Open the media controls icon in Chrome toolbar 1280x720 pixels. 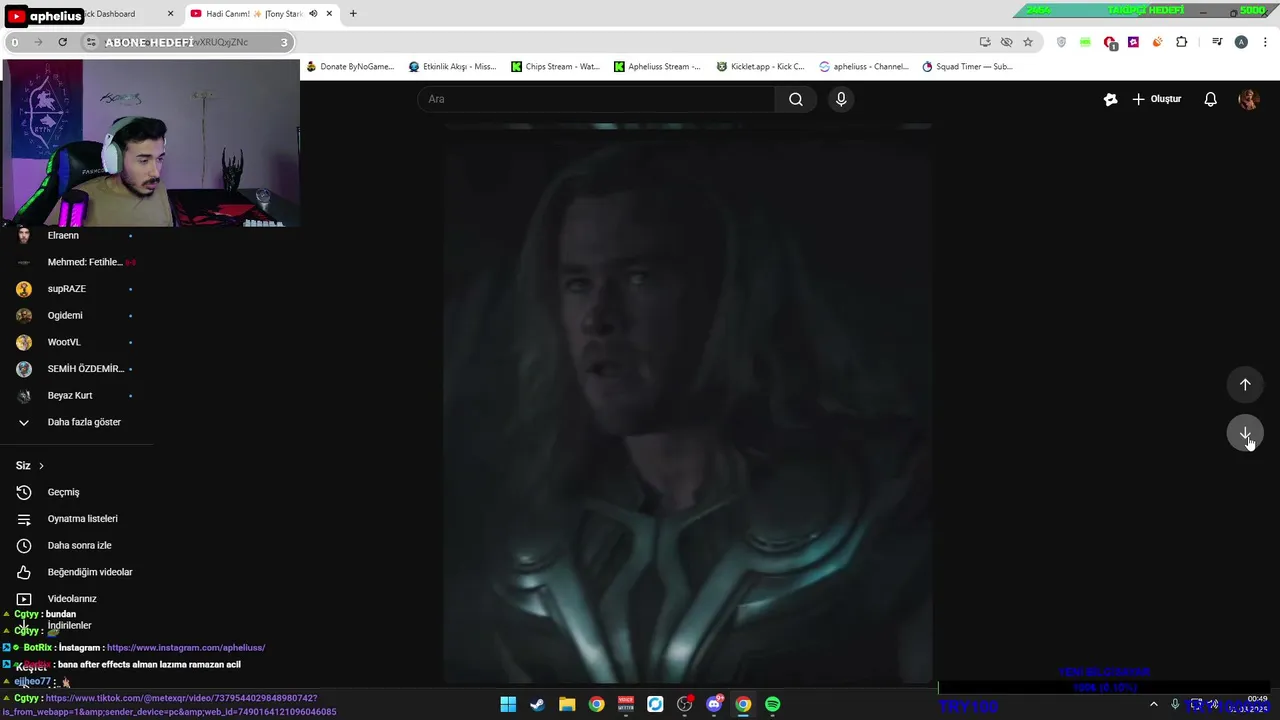coord(1217,42)
